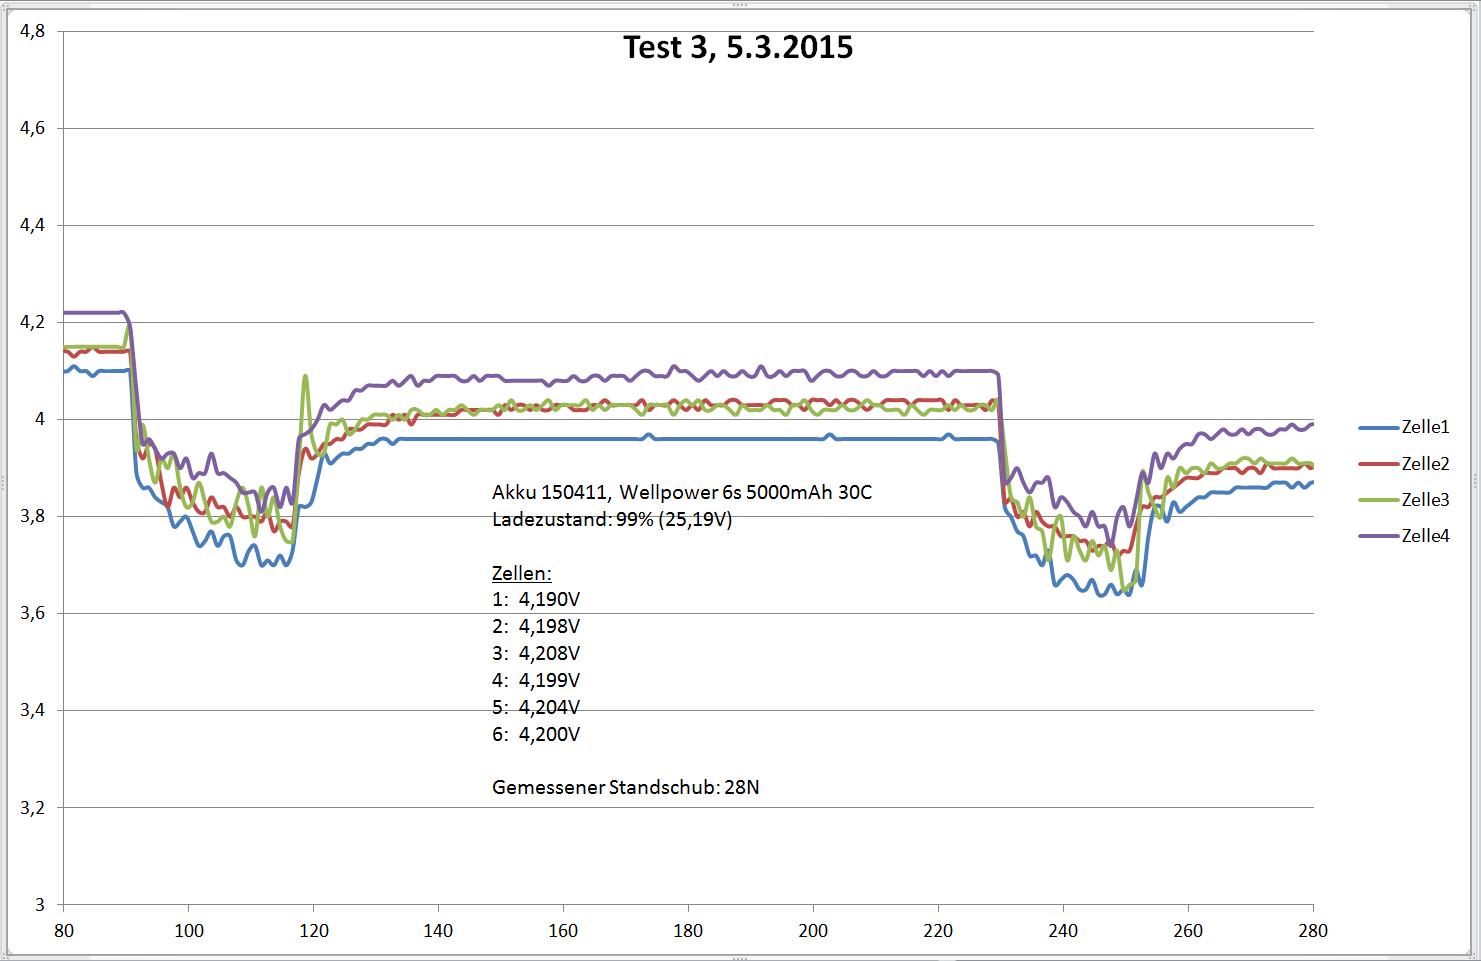Select the Zelle4 legend text
Image resolution: width=1481 pixels, height=961 pixels.
1424,536
